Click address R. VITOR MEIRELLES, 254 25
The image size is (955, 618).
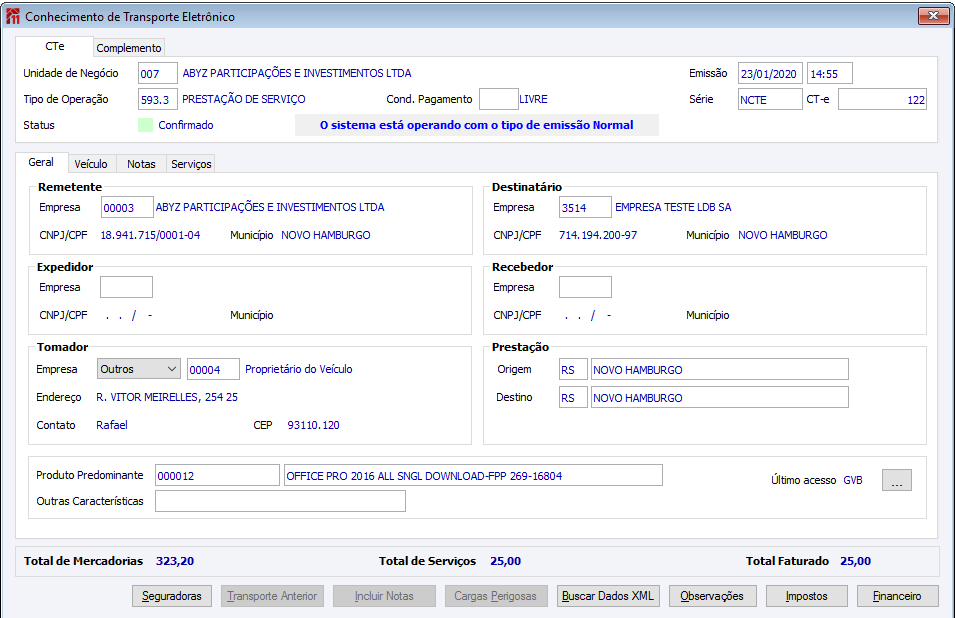click(x=167, y=397)
